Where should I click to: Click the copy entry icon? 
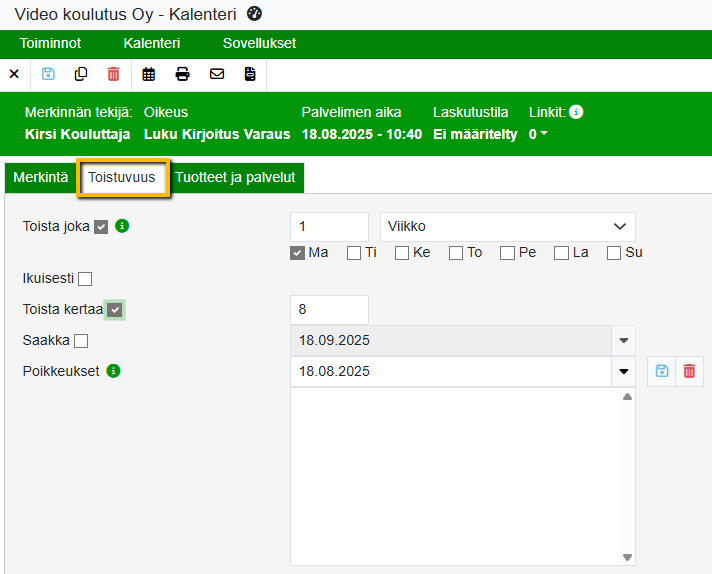coord(81,74)
